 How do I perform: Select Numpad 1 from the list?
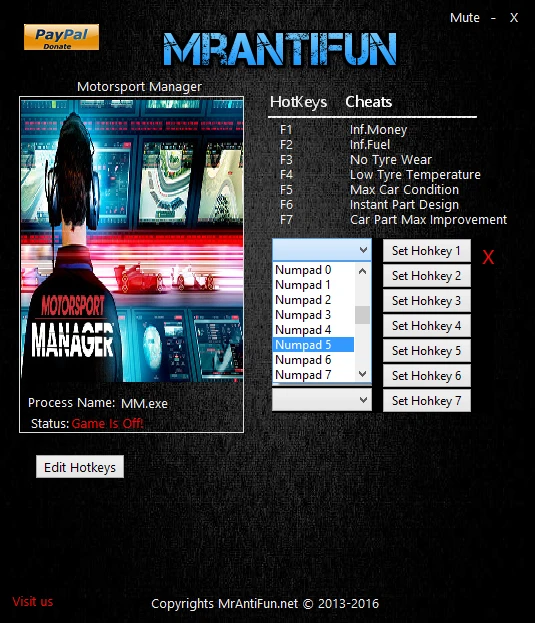tap(313, 285)
